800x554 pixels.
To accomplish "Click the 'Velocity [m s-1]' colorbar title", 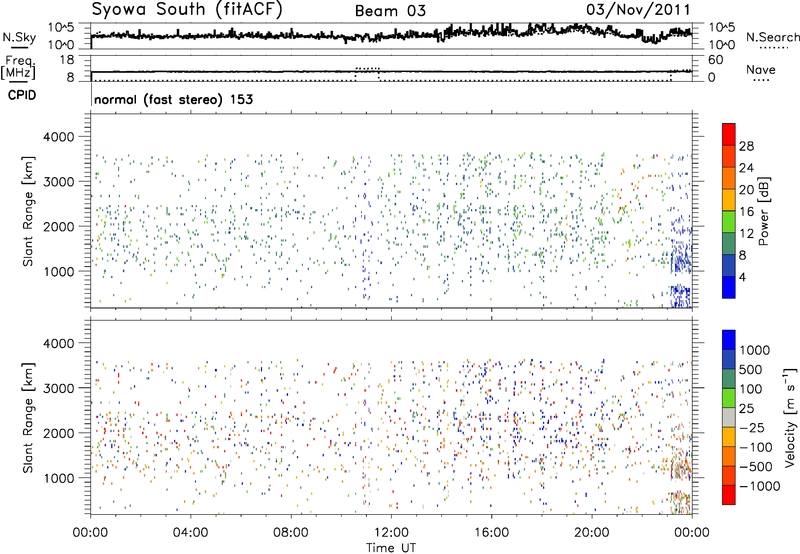I will tap(790, 417).
